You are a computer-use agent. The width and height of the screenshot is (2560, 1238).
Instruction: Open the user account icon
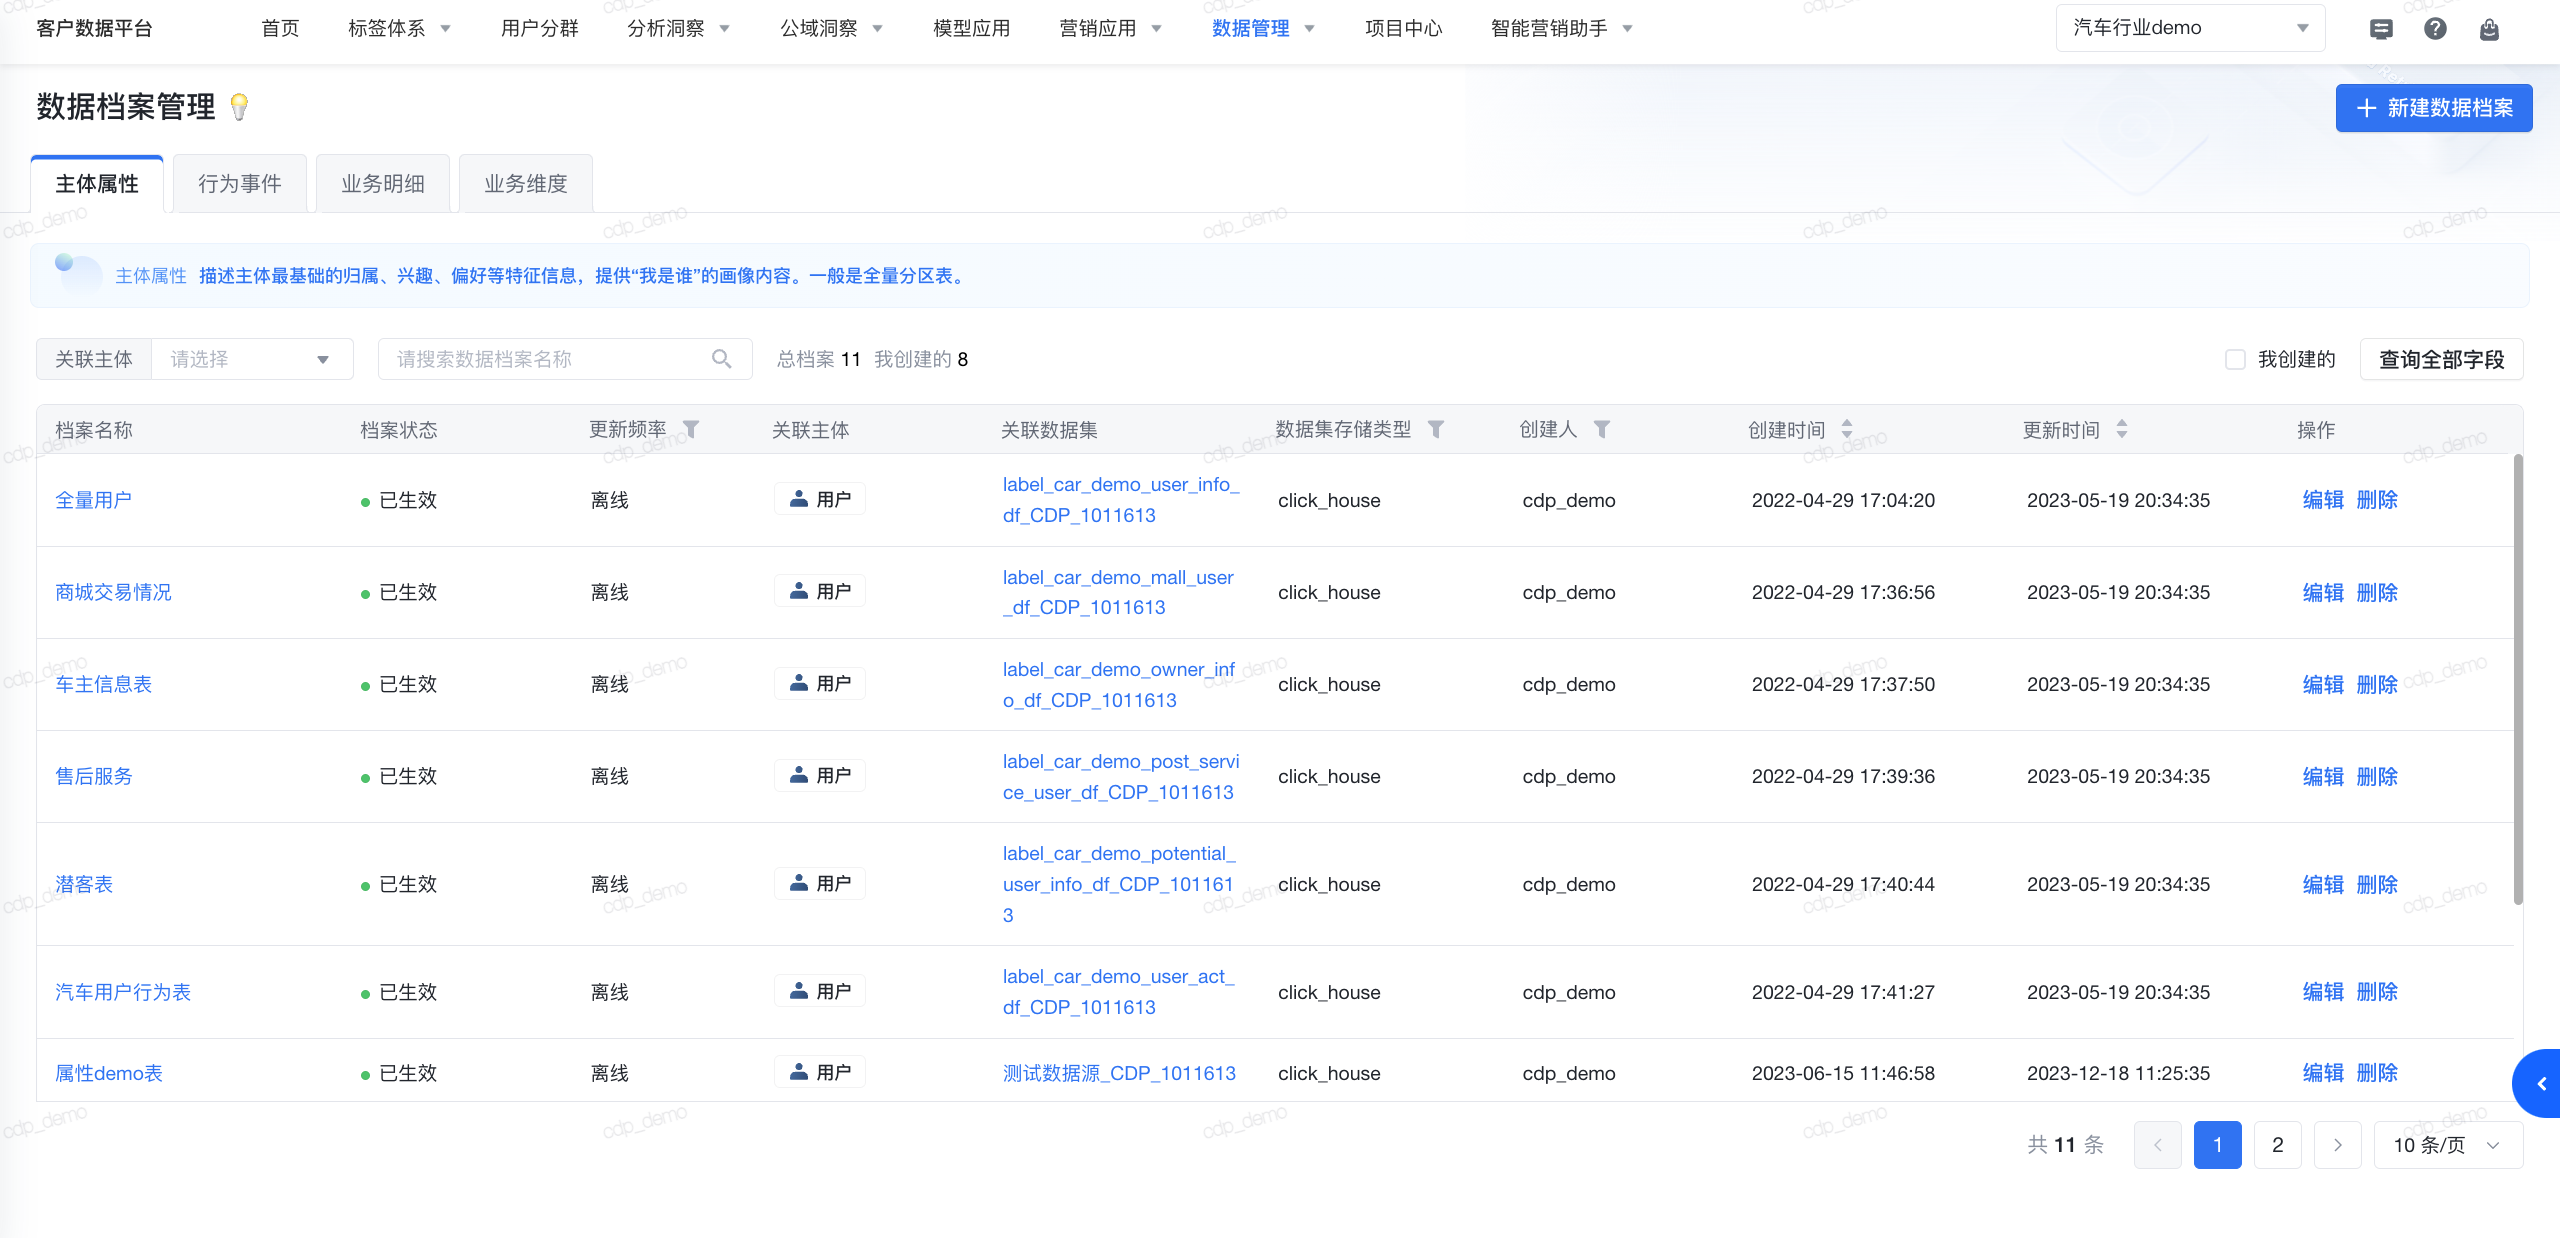click(x=2489, y=29)
